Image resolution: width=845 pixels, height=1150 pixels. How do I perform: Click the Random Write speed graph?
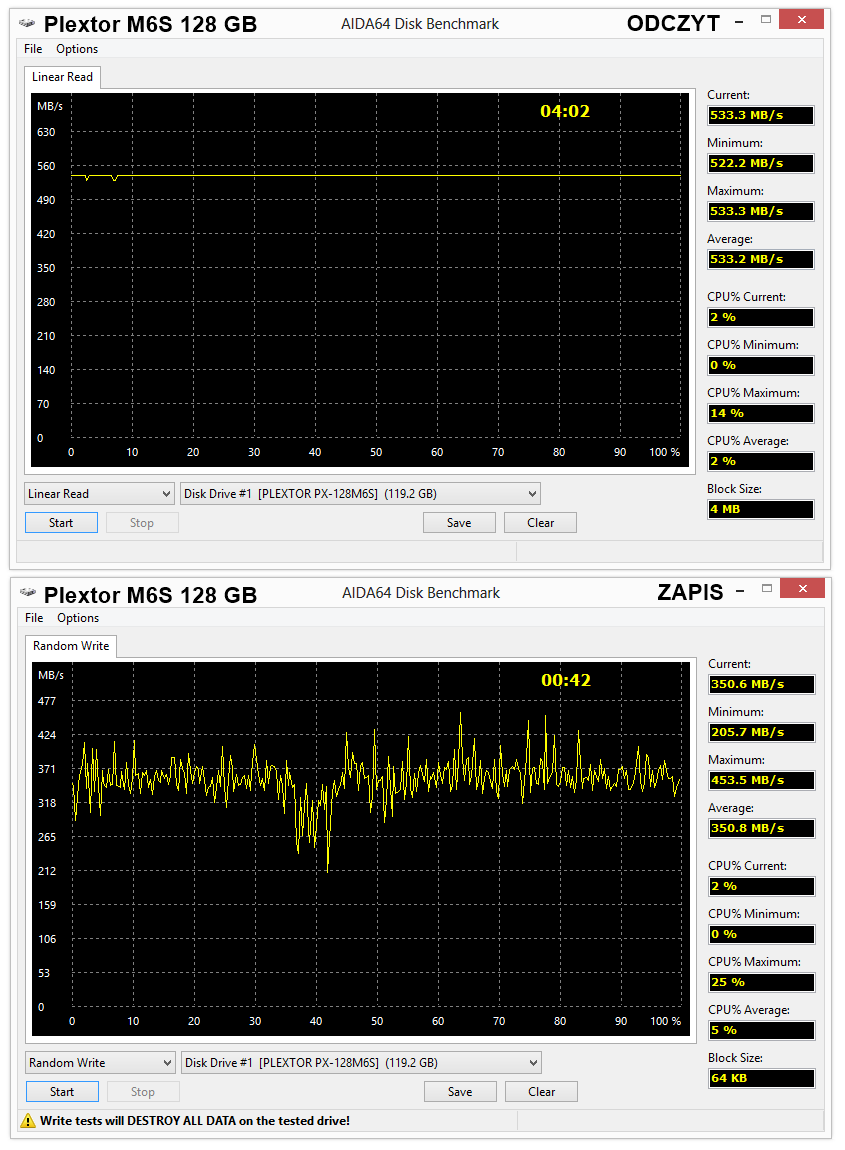click(x=361, y=849)
